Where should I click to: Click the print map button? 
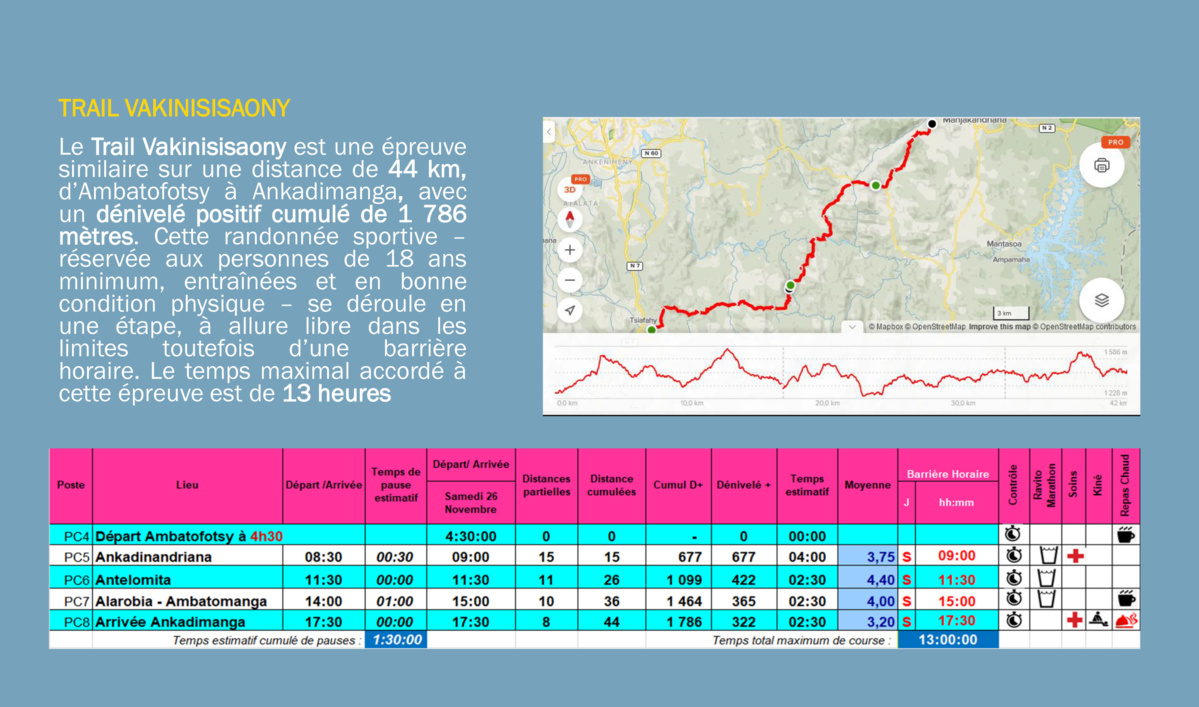click(1101, 166)
